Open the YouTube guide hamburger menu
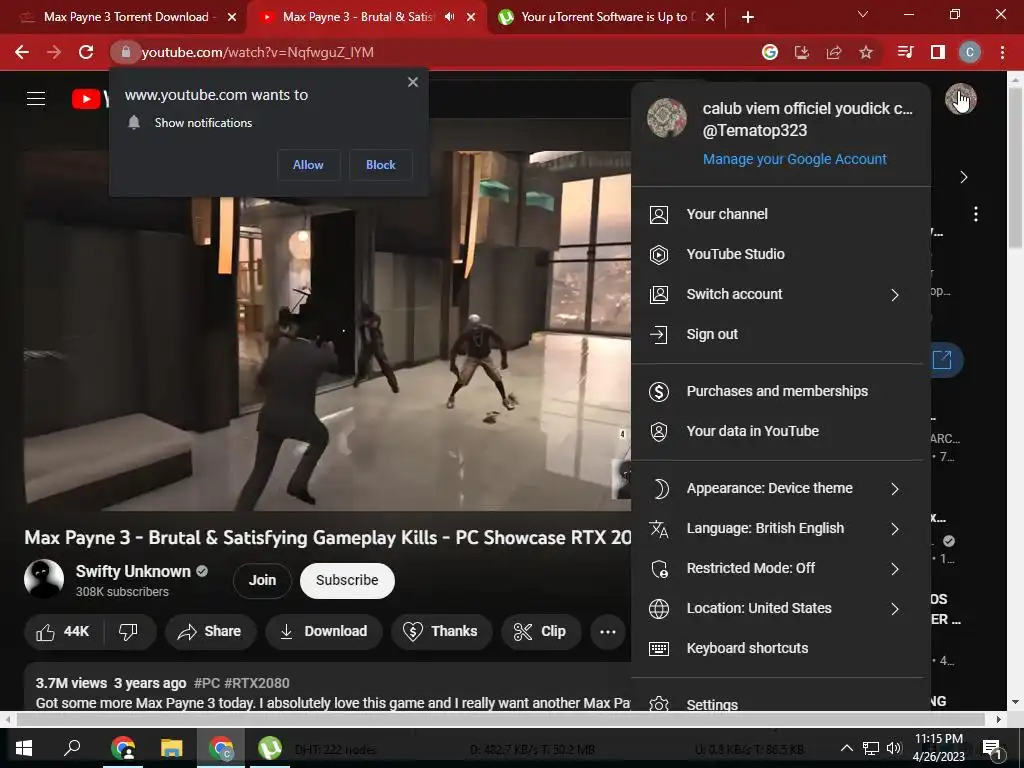 pos(36,99)
